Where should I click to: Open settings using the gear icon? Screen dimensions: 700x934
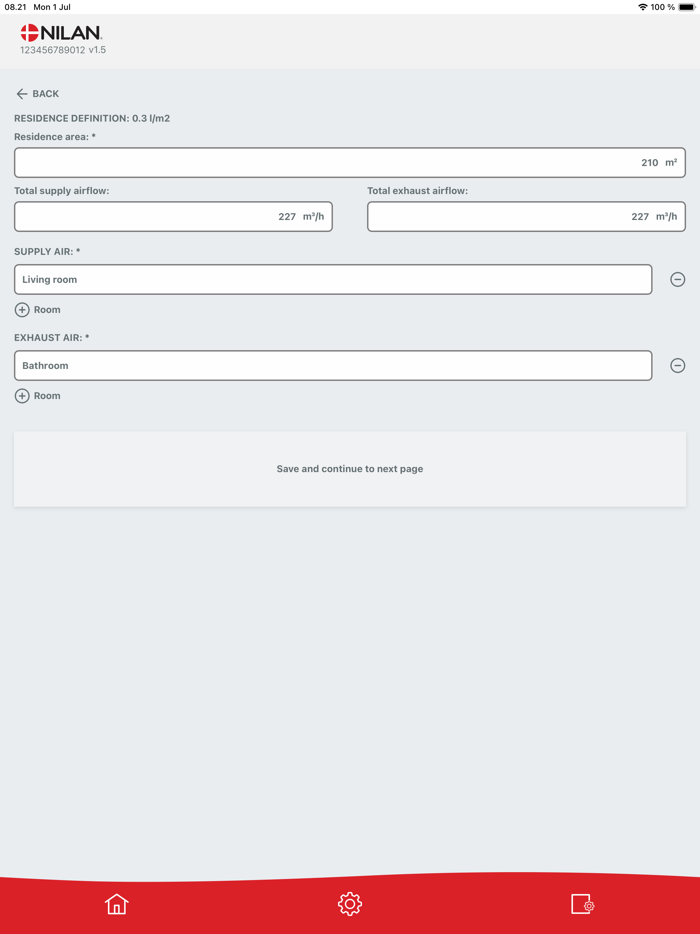point(349,903)
